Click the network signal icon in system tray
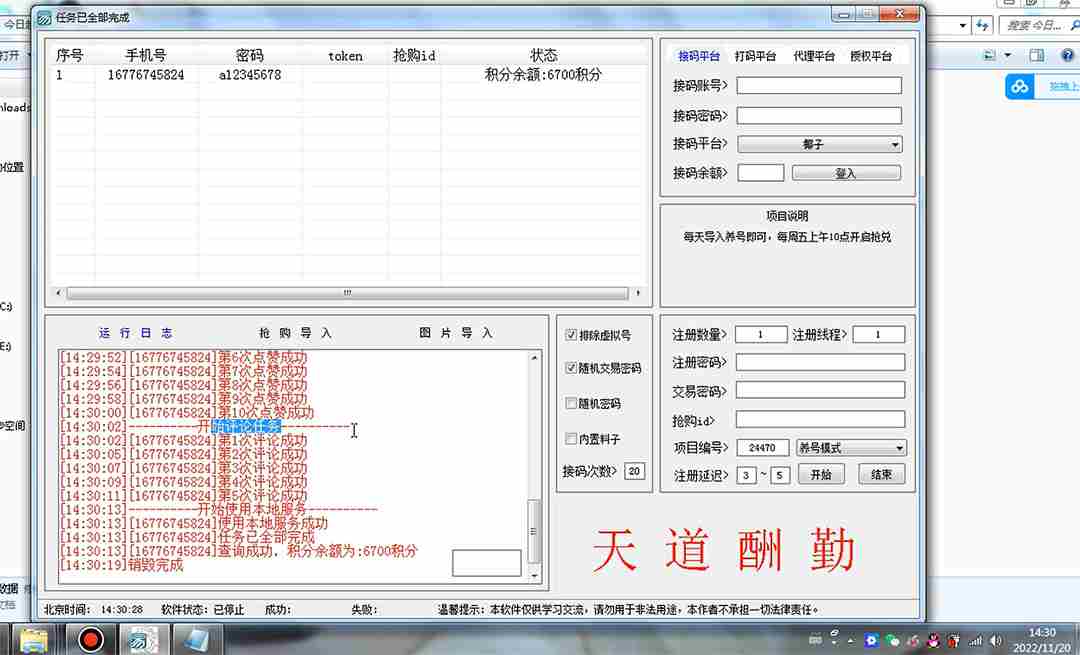 [x=975, y=641]
